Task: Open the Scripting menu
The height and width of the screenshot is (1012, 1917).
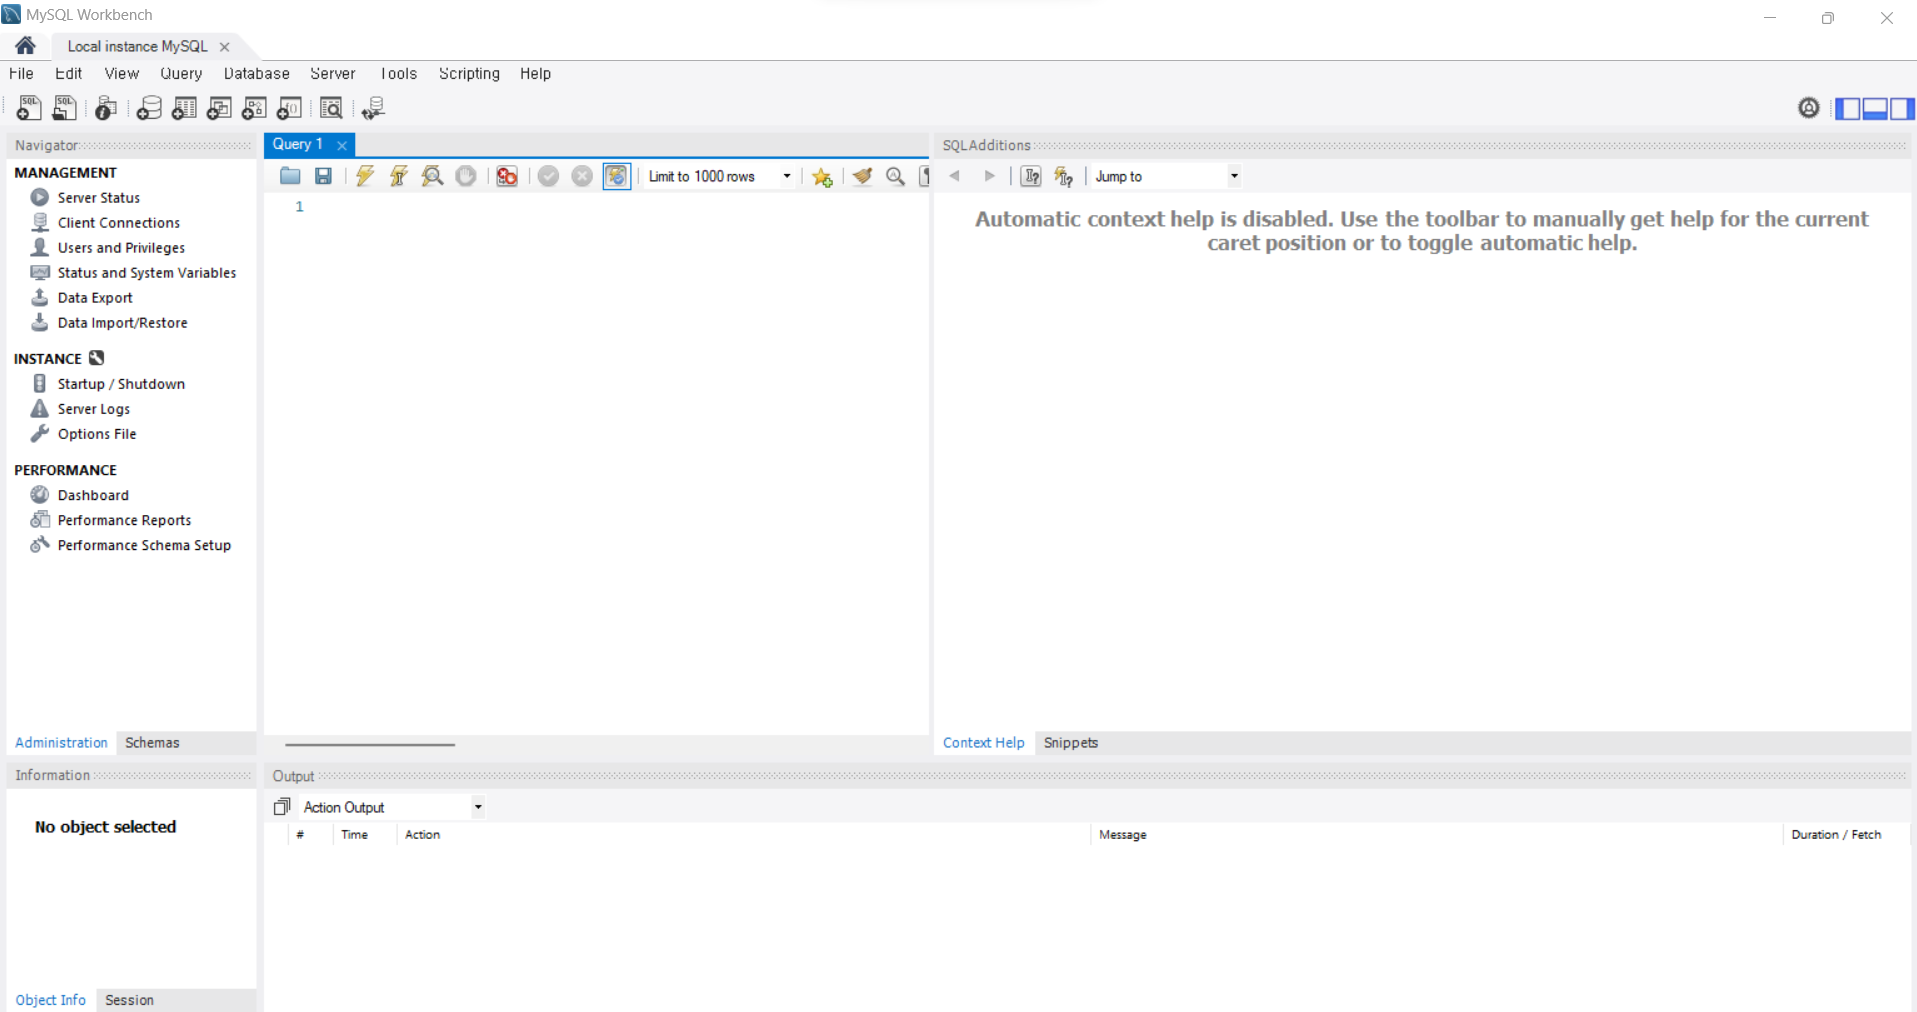Action: pyautogui.click(x=469, y=74)
